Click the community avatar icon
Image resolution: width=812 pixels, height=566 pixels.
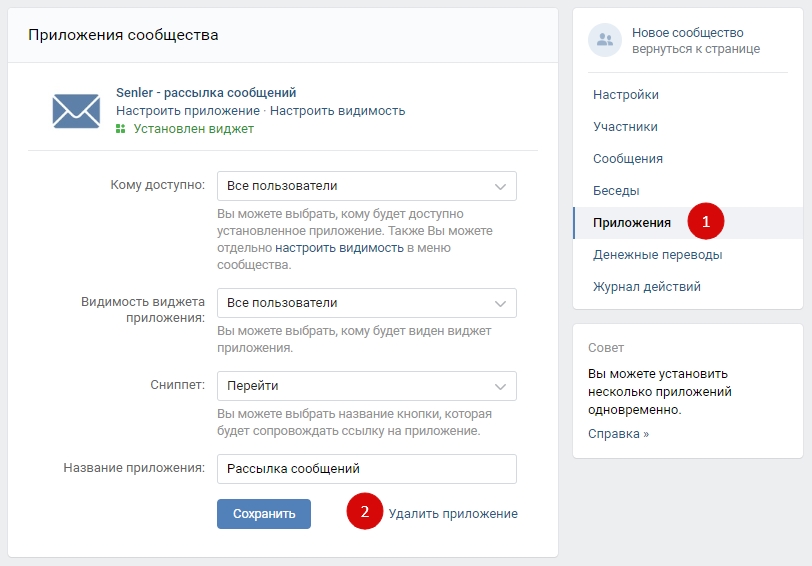[604, 40]
